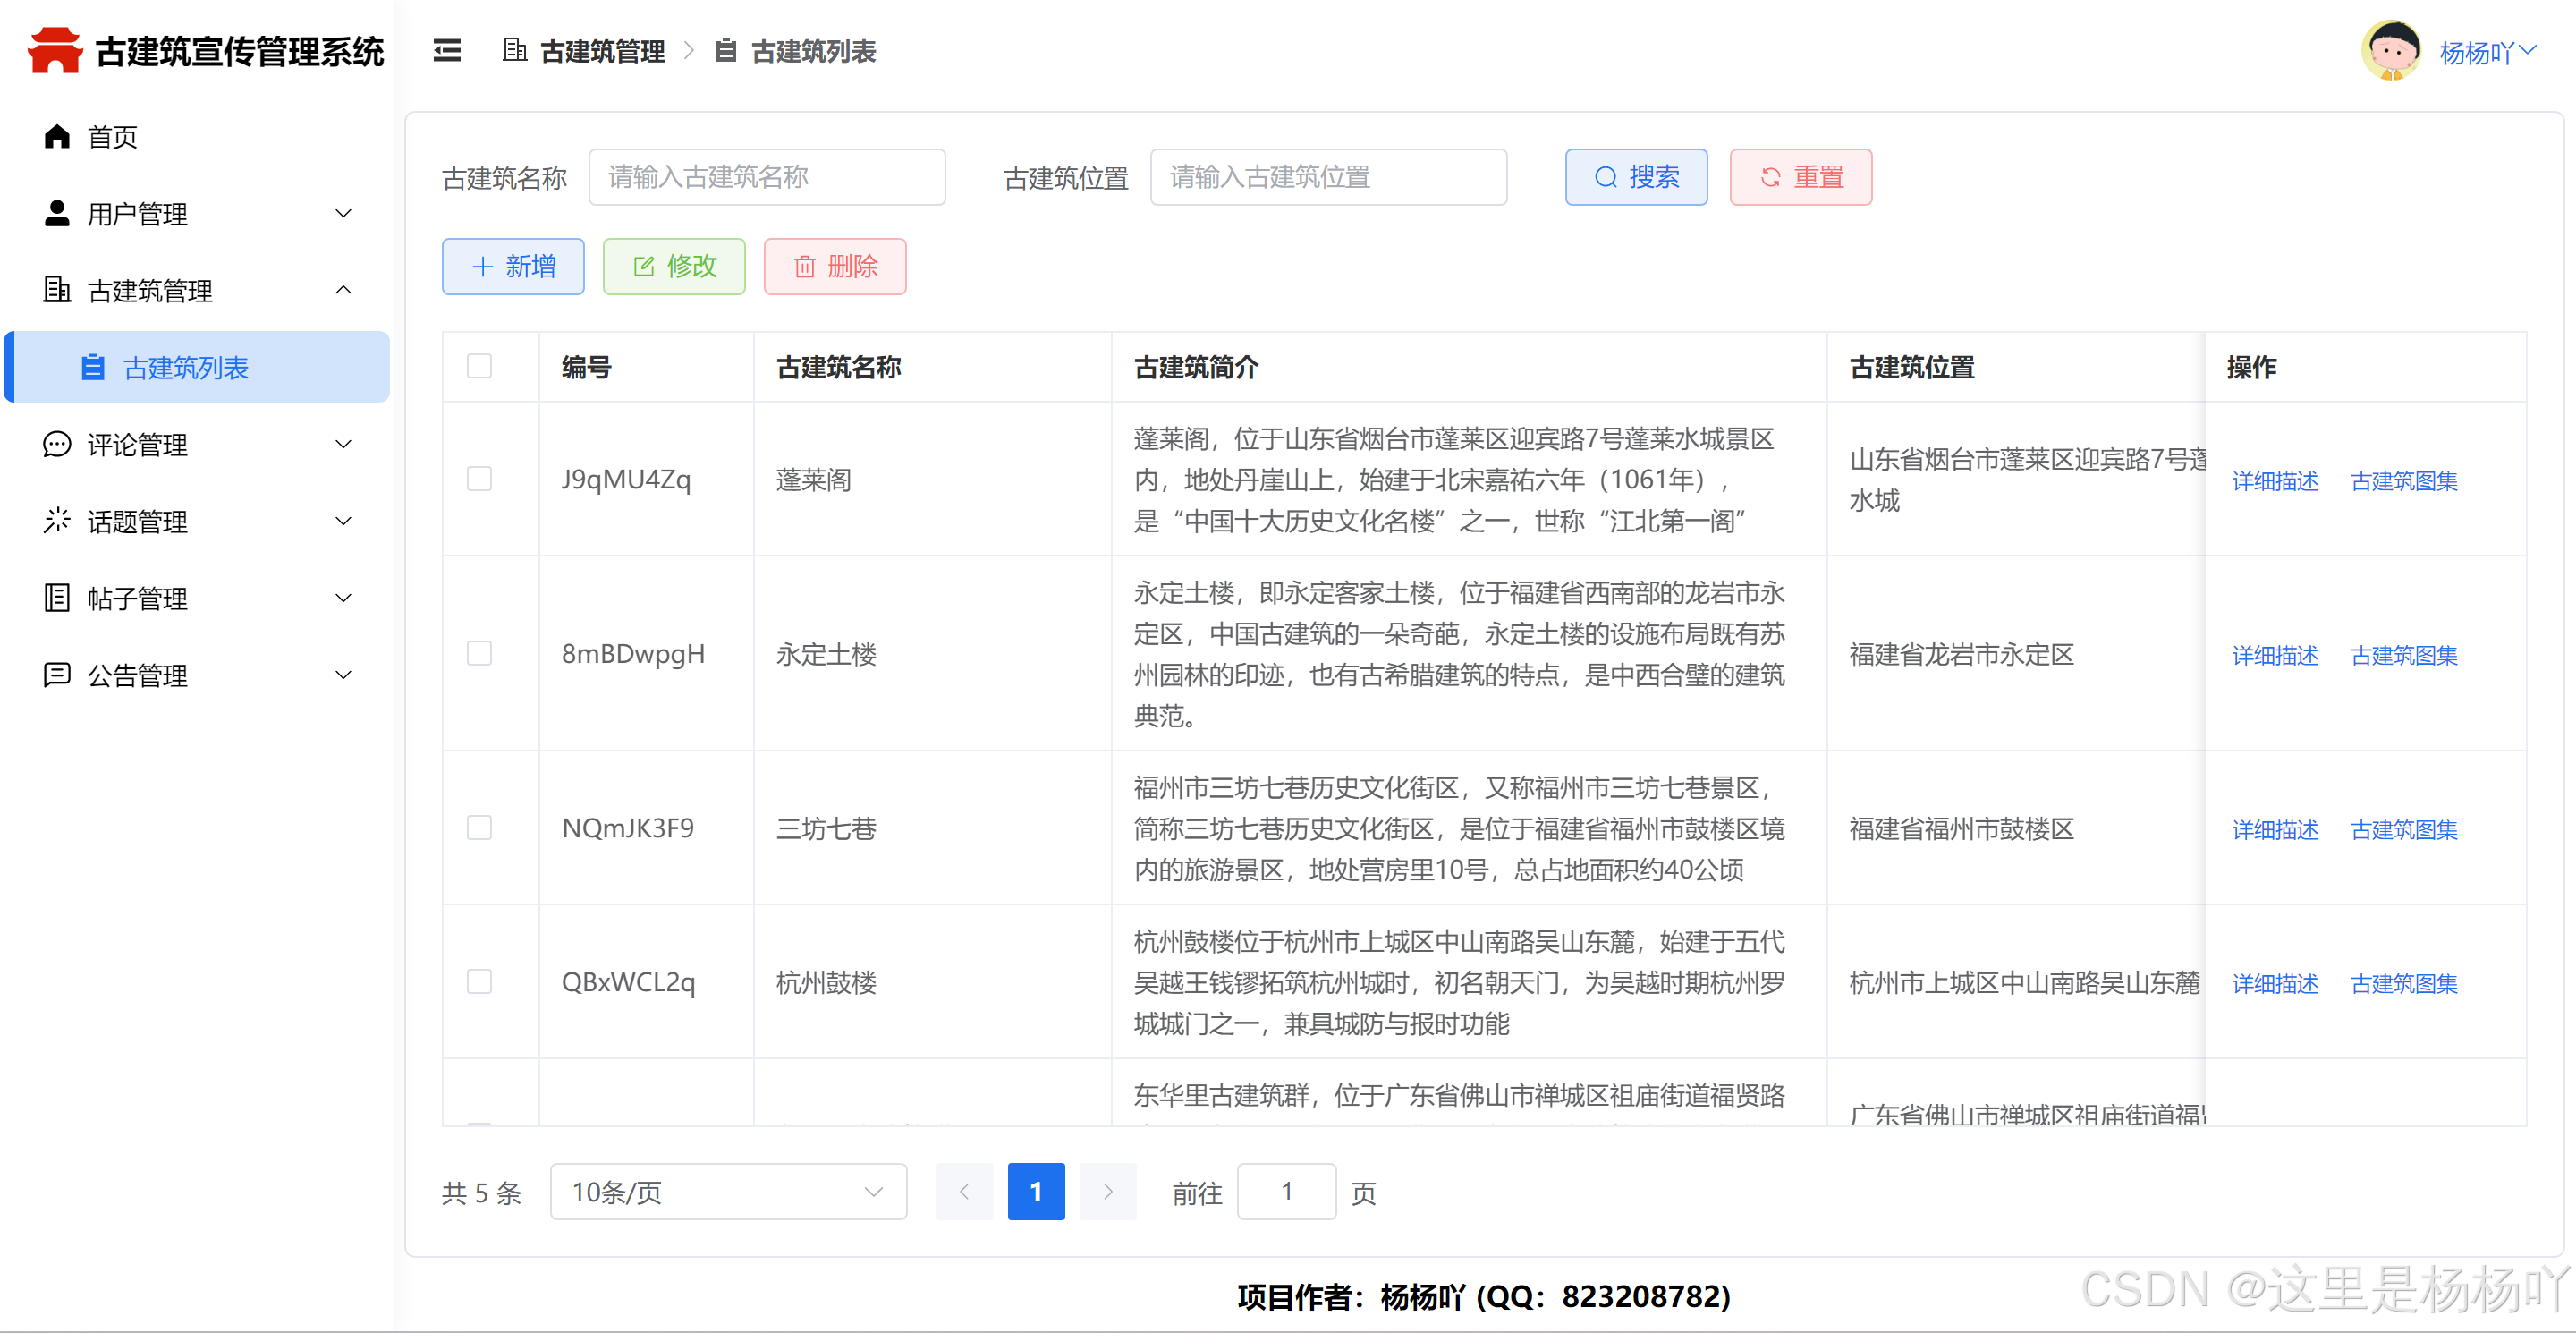Screen dimensions: 2576x1333
Task: Click the user avatar picture
Action: [2390, 50]
